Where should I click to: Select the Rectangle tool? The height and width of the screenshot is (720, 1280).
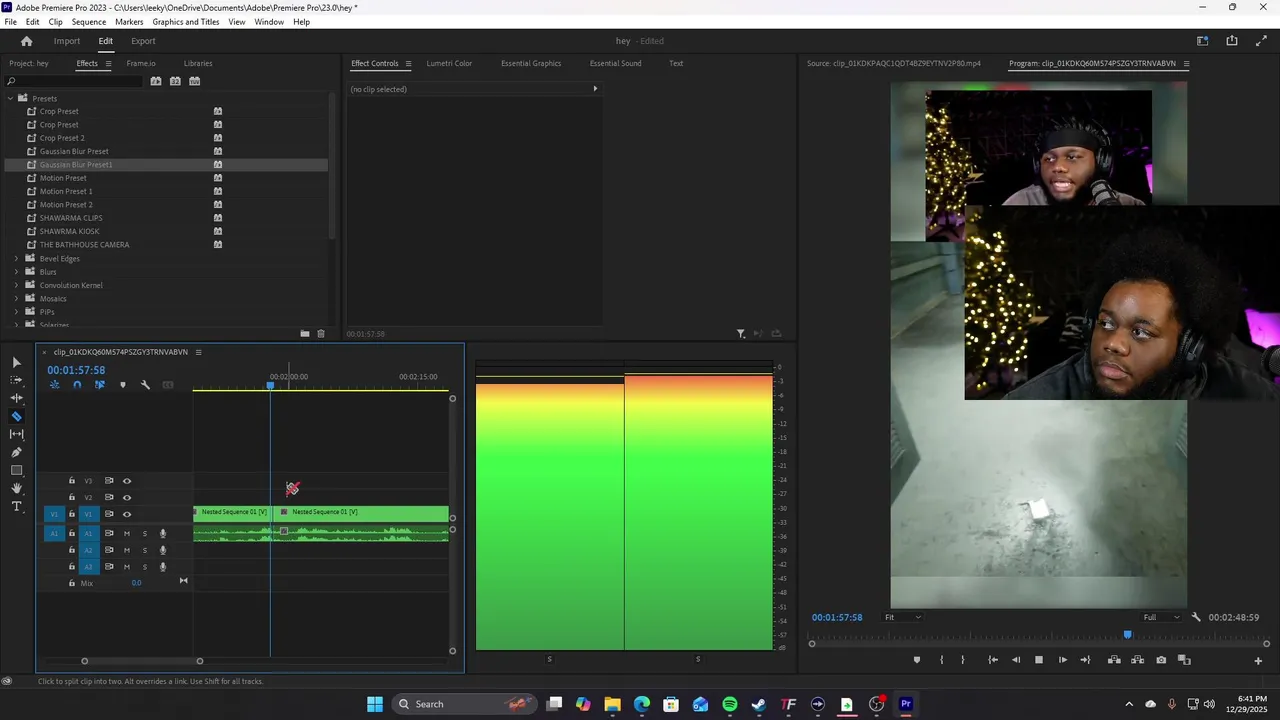point(17,470)
